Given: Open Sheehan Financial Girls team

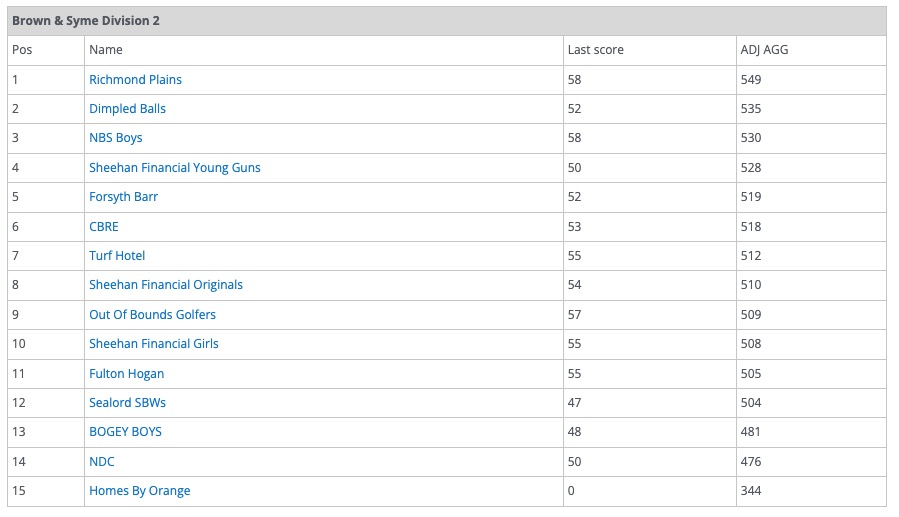Looking at the screenshot, I should click(153, 344).
